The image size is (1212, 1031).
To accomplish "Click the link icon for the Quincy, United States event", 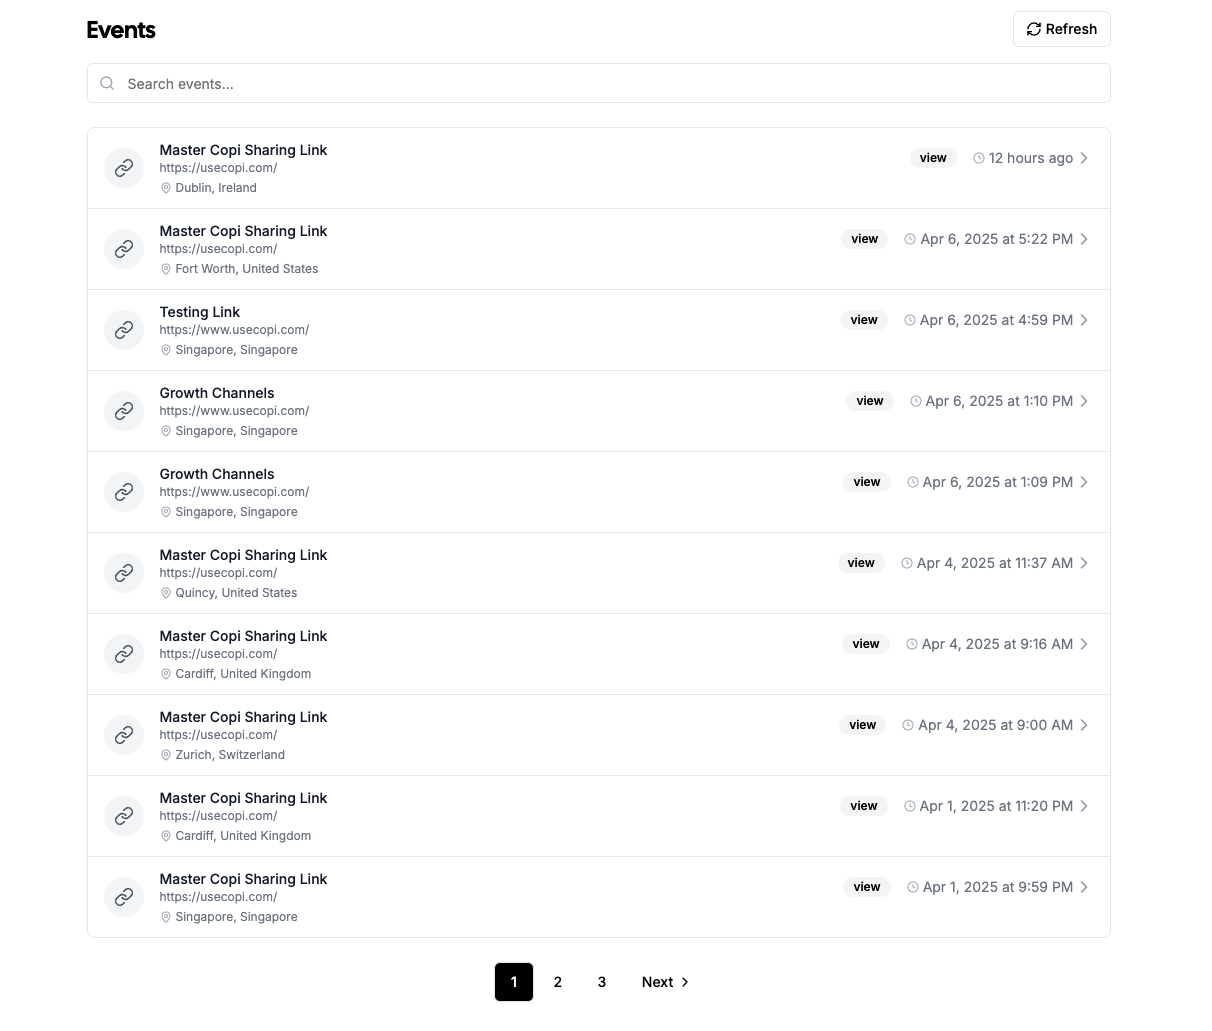I will pos(124,573).
